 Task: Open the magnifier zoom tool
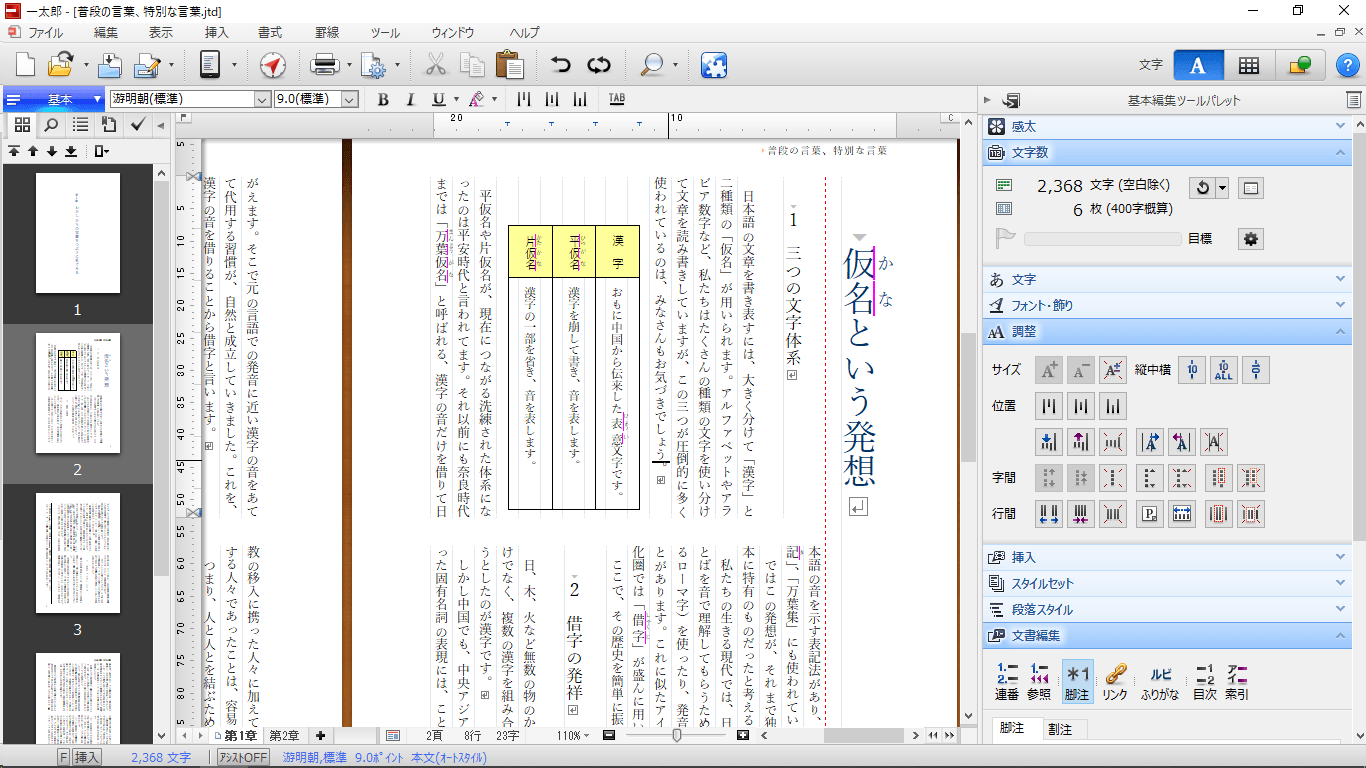tap(652, 65)
